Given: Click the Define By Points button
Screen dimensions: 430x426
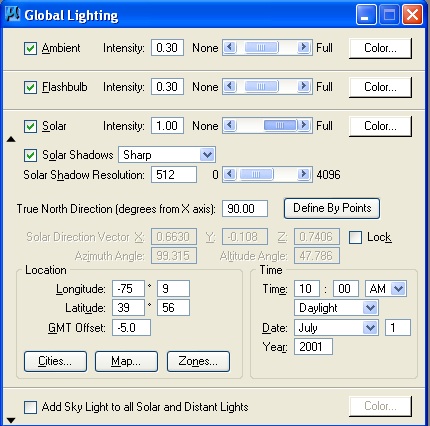Looking at the screenshot, I should click(x=332, y=208).
